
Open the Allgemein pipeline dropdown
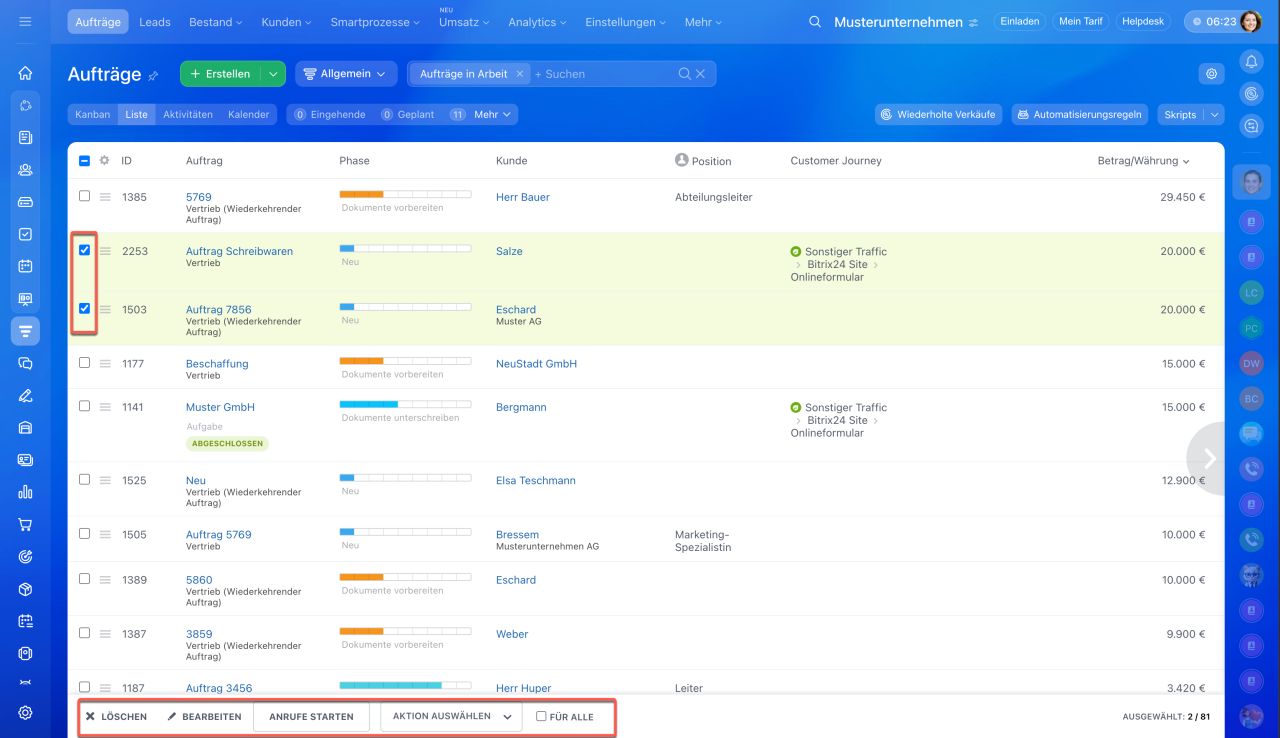pos(345,74)
